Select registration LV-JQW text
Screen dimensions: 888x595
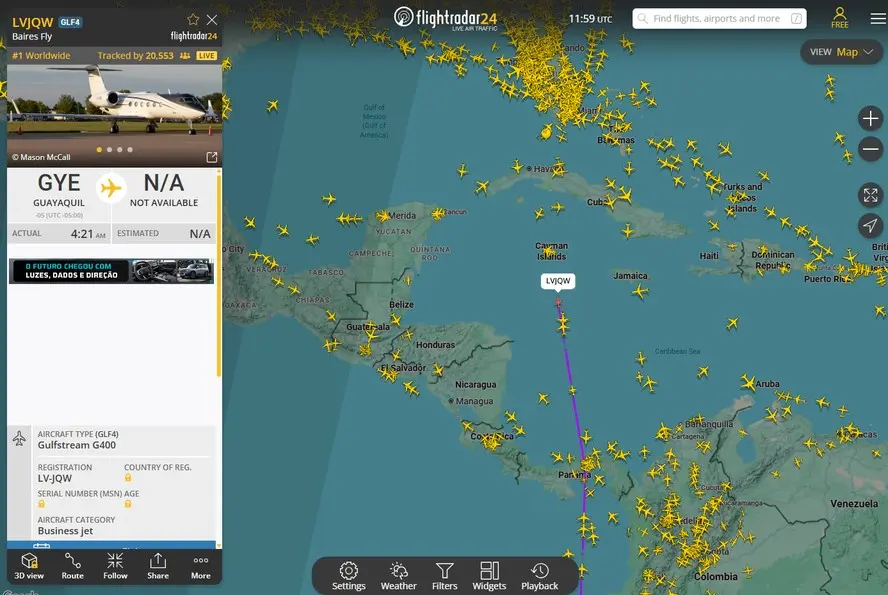coord(55,478)
